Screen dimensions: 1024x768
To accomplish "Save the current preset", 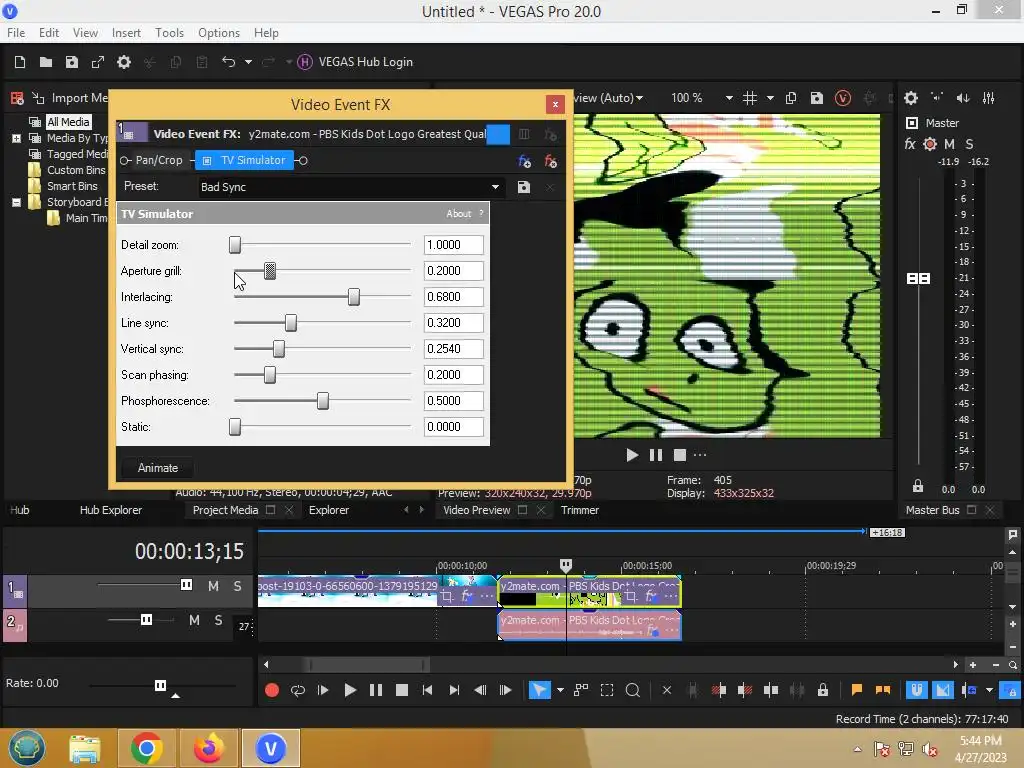I will (x=524, y=187).
